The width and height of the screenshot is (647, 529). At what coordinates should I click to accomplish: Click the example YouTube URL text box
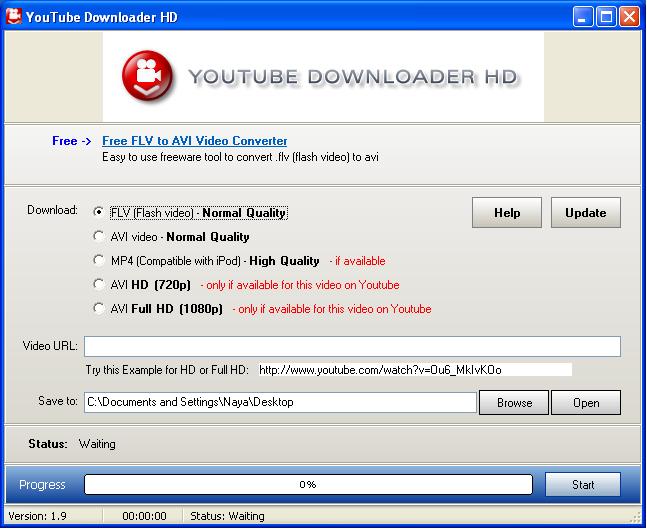click(x=415, y=370)
